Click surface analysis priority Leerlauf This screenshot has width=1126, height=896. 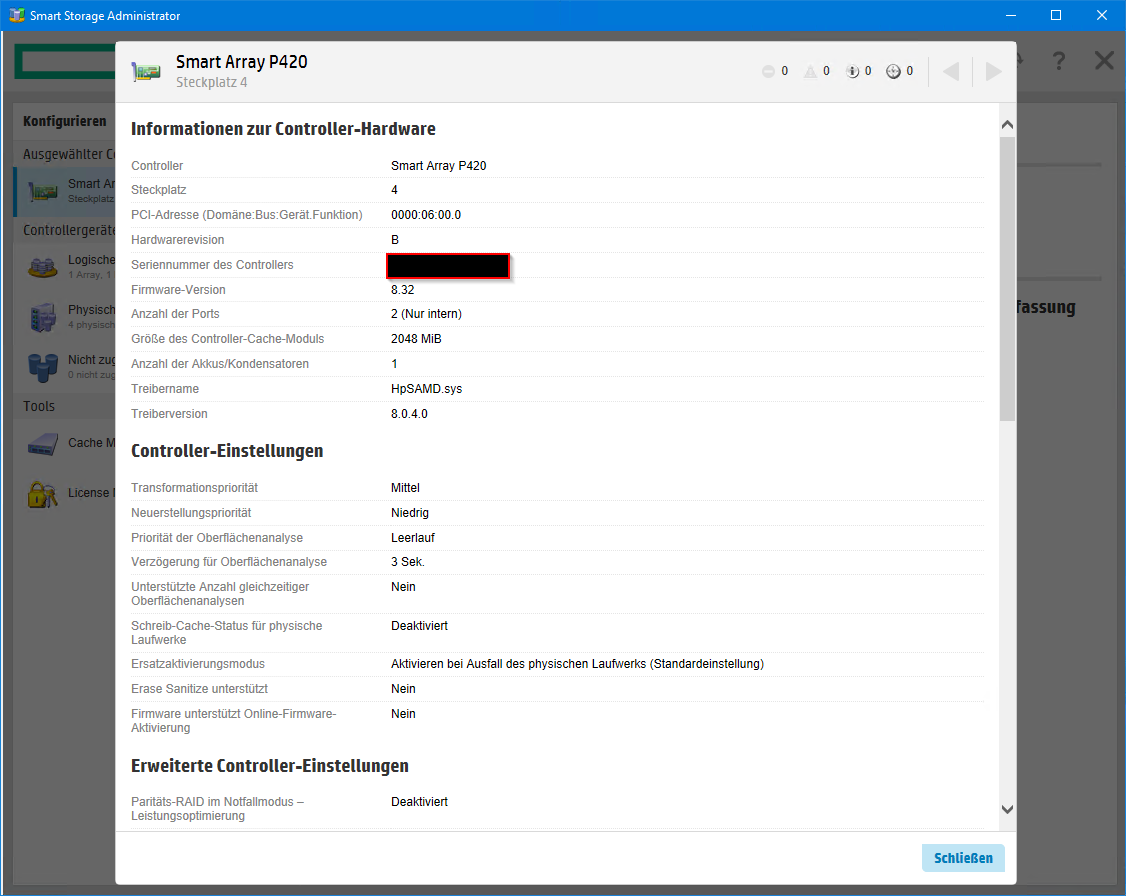(x=413, y=538)
